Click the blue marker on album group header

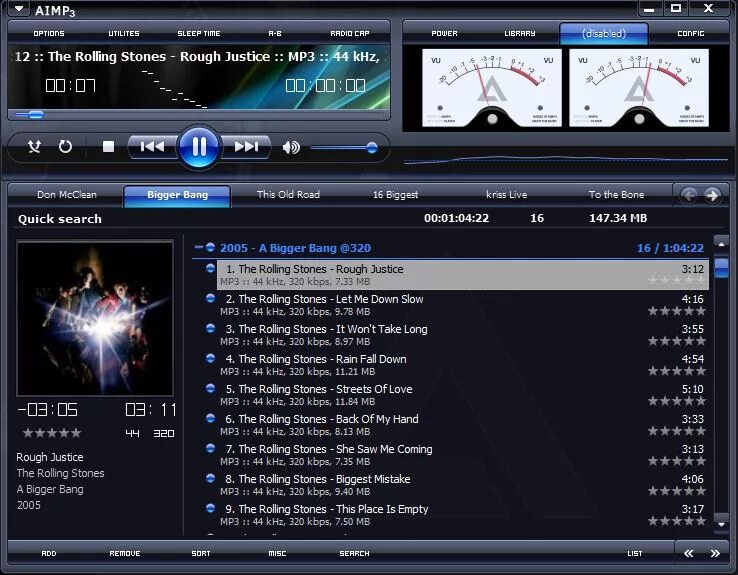210,247
